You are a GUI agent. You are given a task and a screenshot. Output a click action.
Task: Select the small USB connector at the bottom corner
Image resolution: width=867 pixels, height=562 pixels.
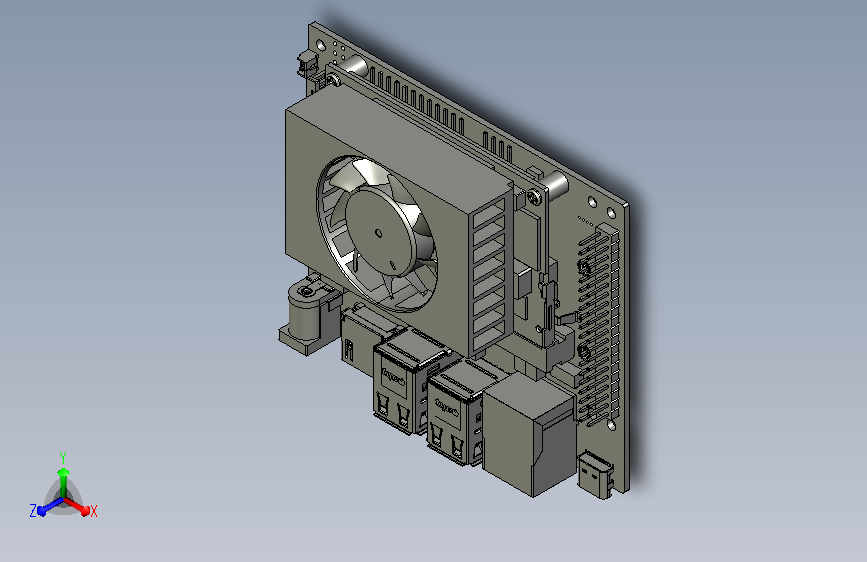tap(596, 475)
